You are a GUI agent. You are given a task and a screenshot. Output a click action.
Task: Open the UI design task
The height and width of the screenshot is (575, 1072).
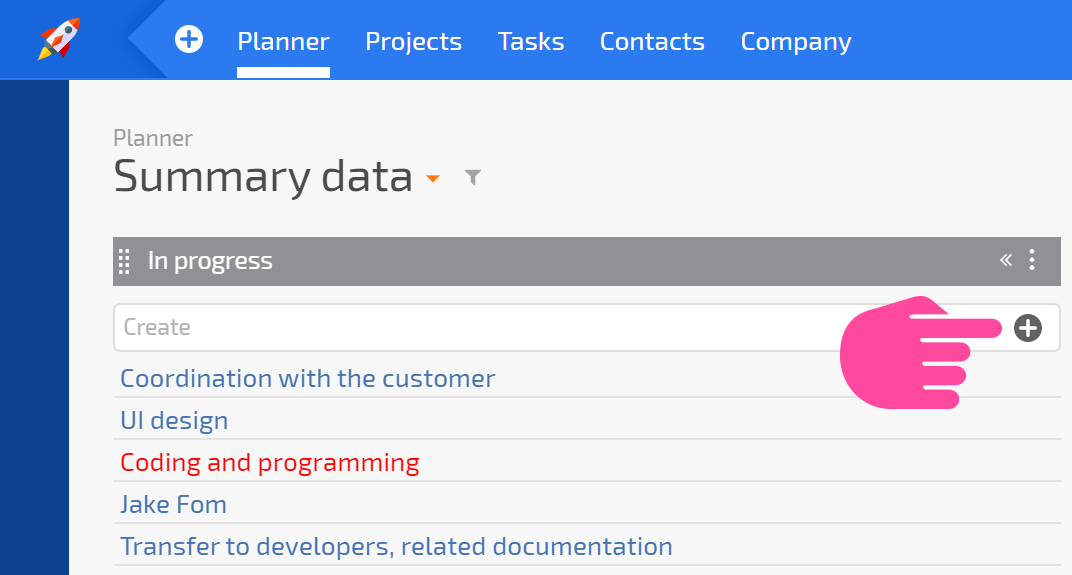click(x=174, y=420)
